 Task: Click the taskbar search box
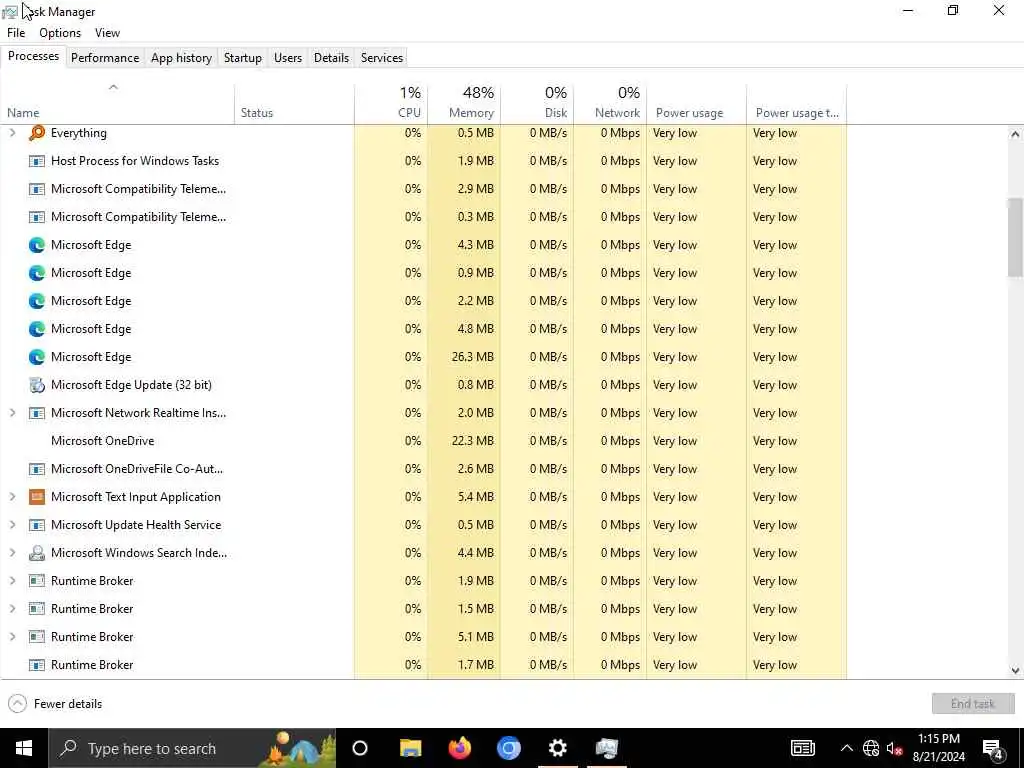pyautogui.click(x=193, y=748)
